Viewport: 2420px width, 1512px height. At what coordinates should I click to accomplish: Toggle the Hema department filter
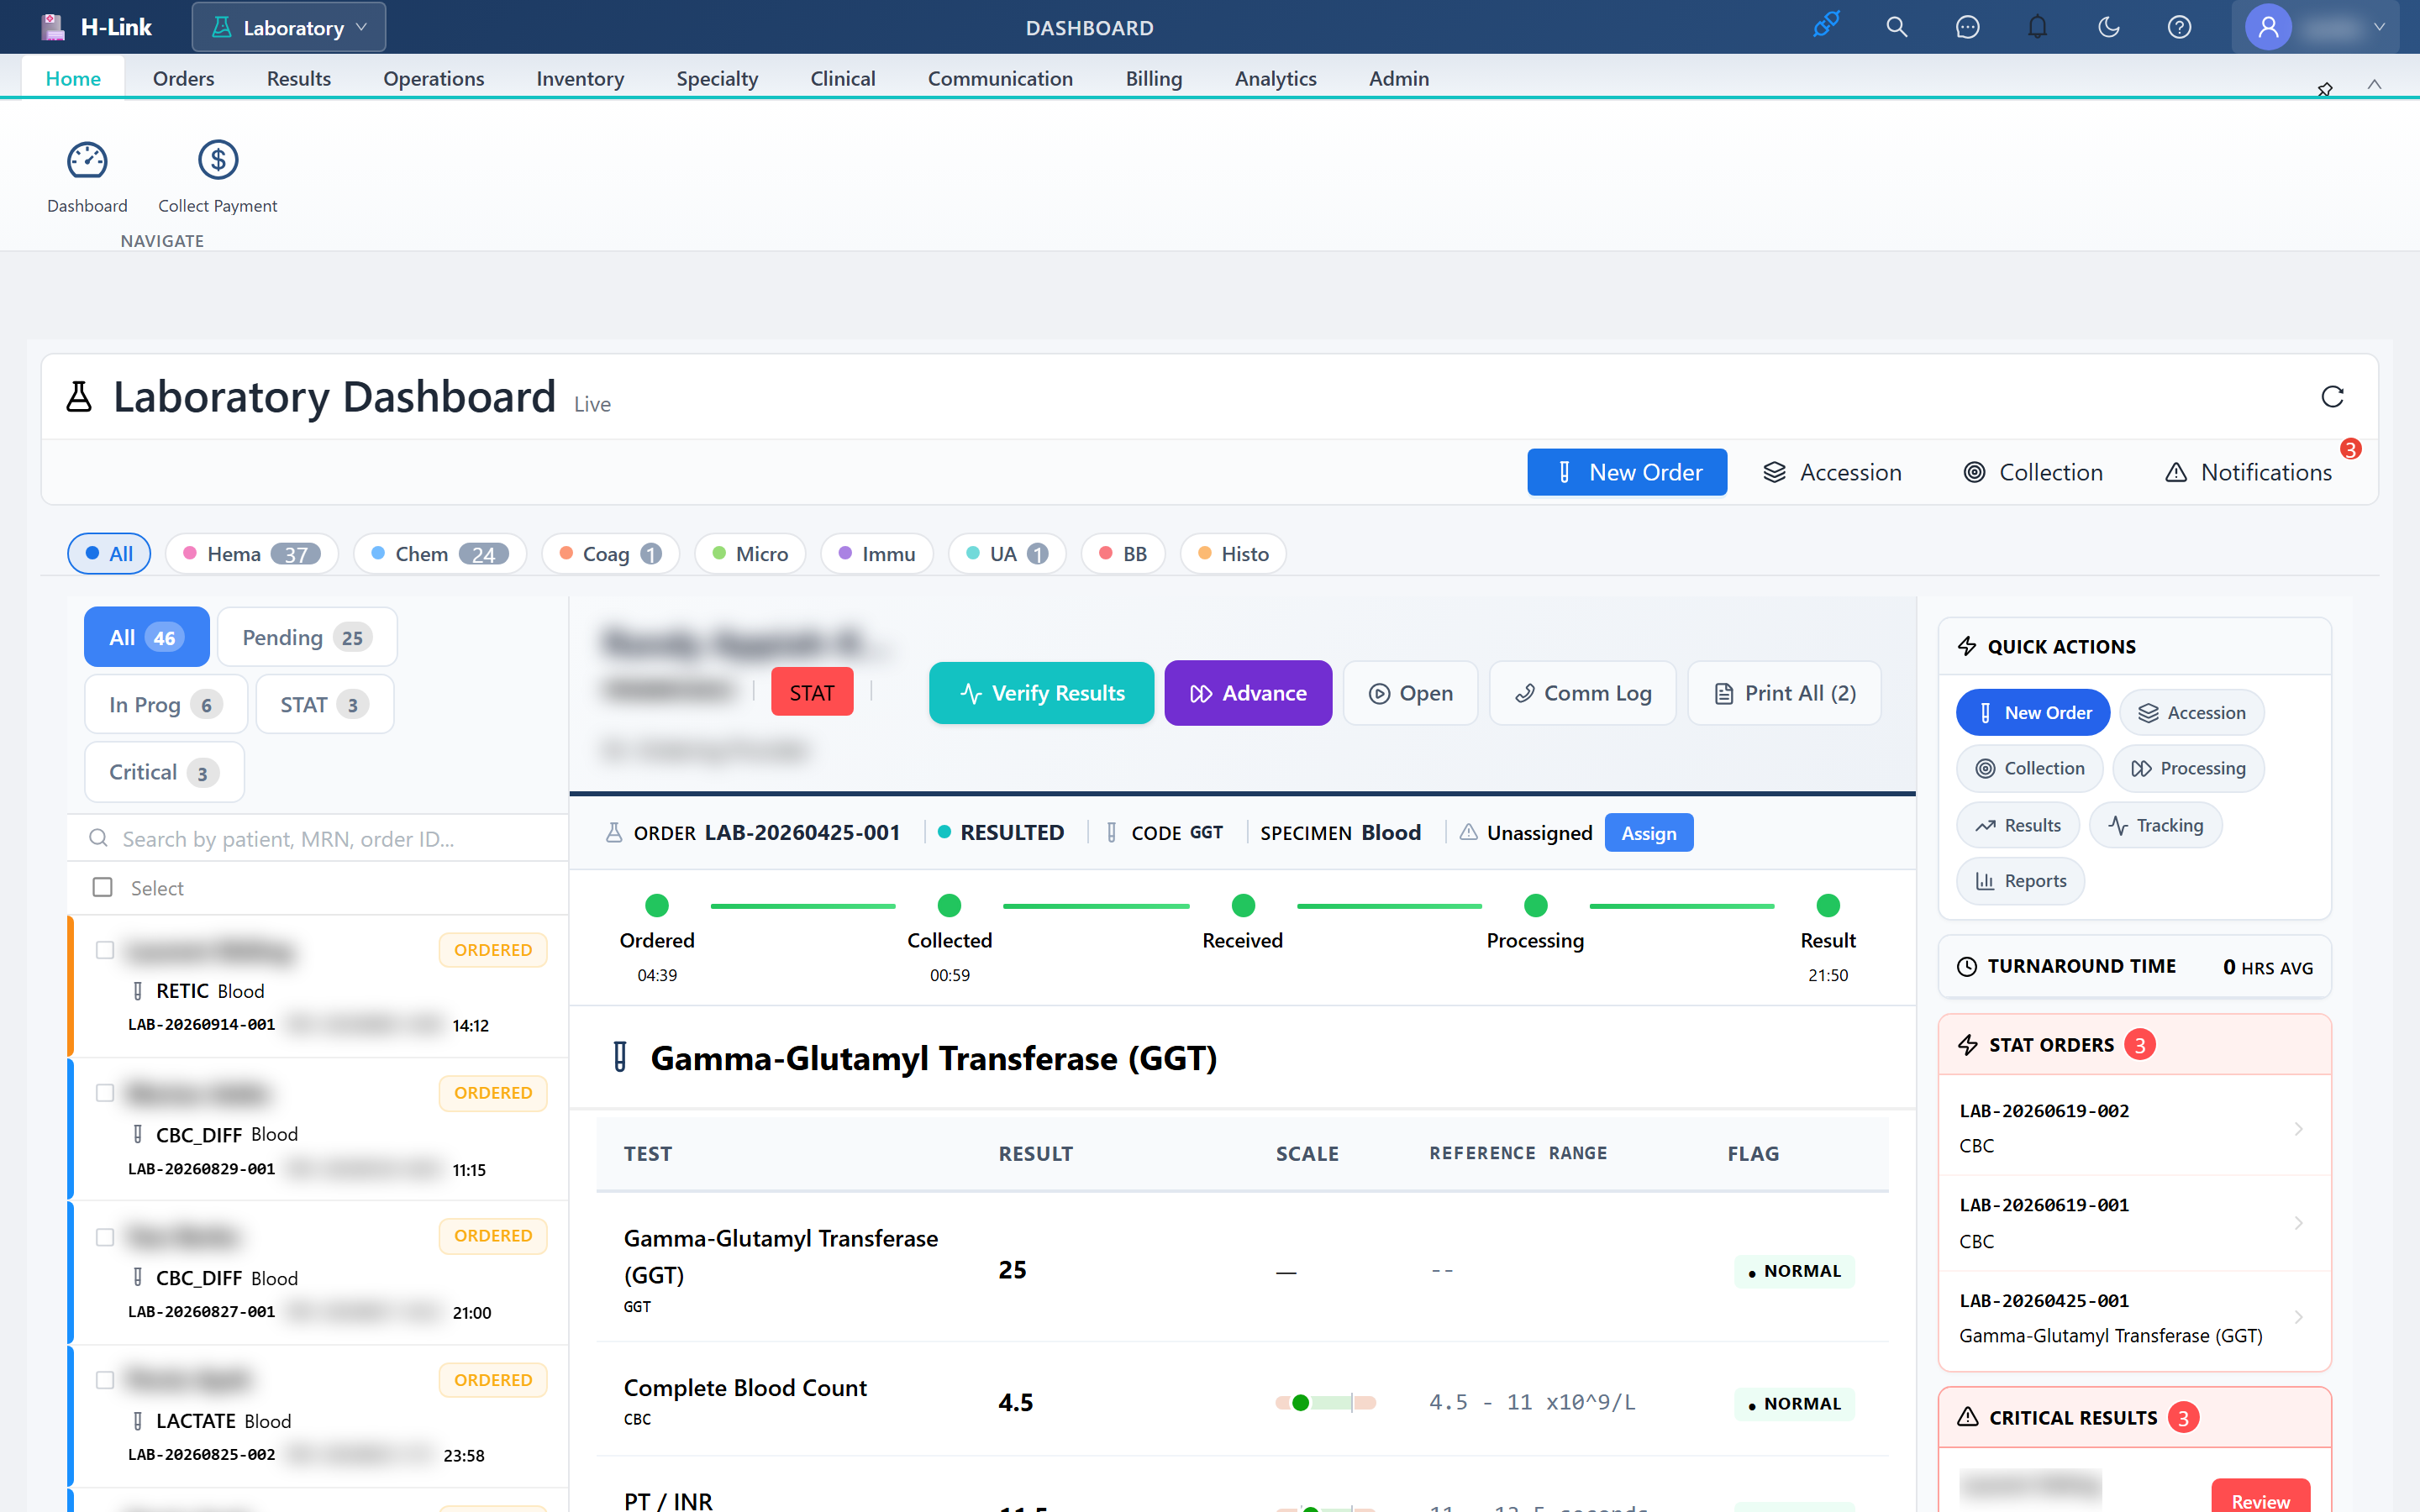(252, 554)
